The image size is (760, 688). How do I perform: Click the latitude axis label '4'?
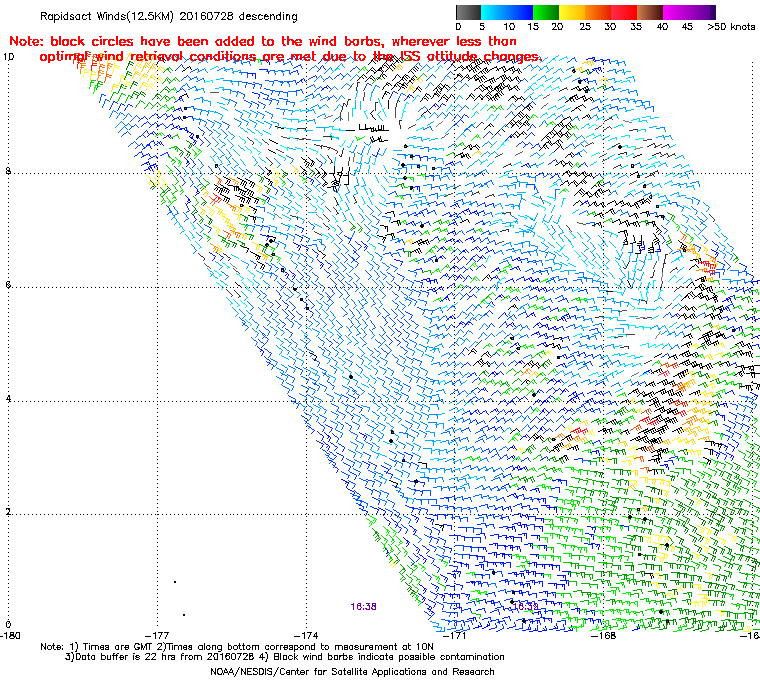click(x=8, y=399)
